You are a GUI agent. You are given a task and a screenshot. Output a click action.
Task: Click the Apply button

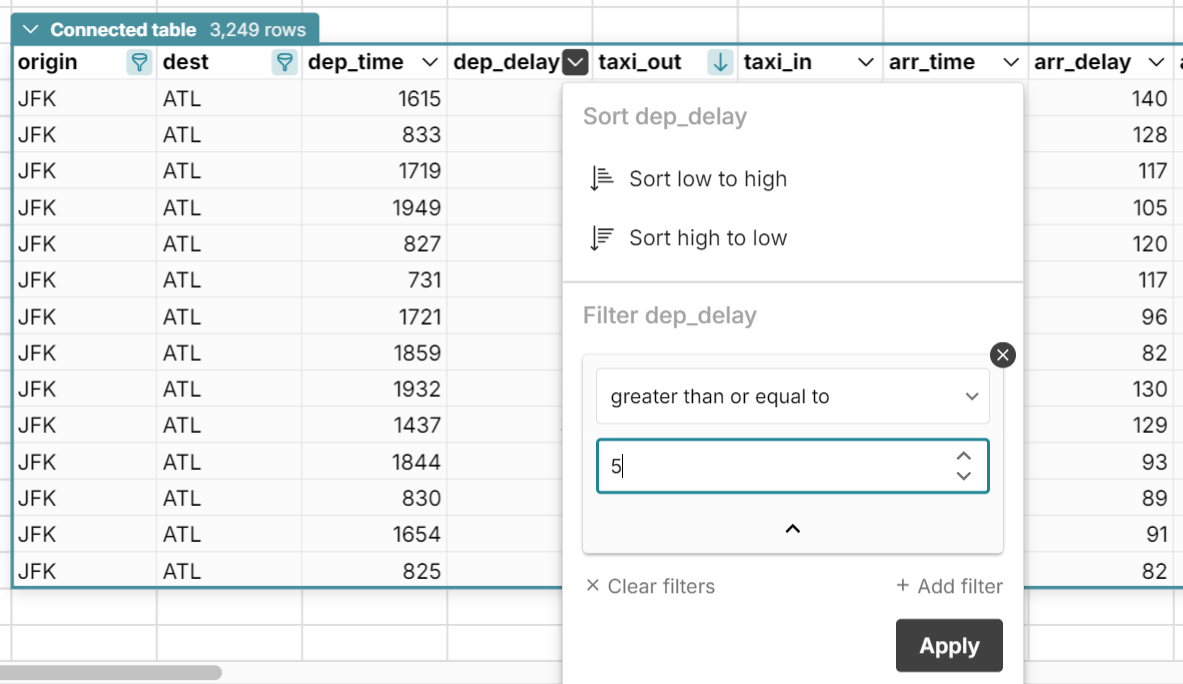[948, 645]
